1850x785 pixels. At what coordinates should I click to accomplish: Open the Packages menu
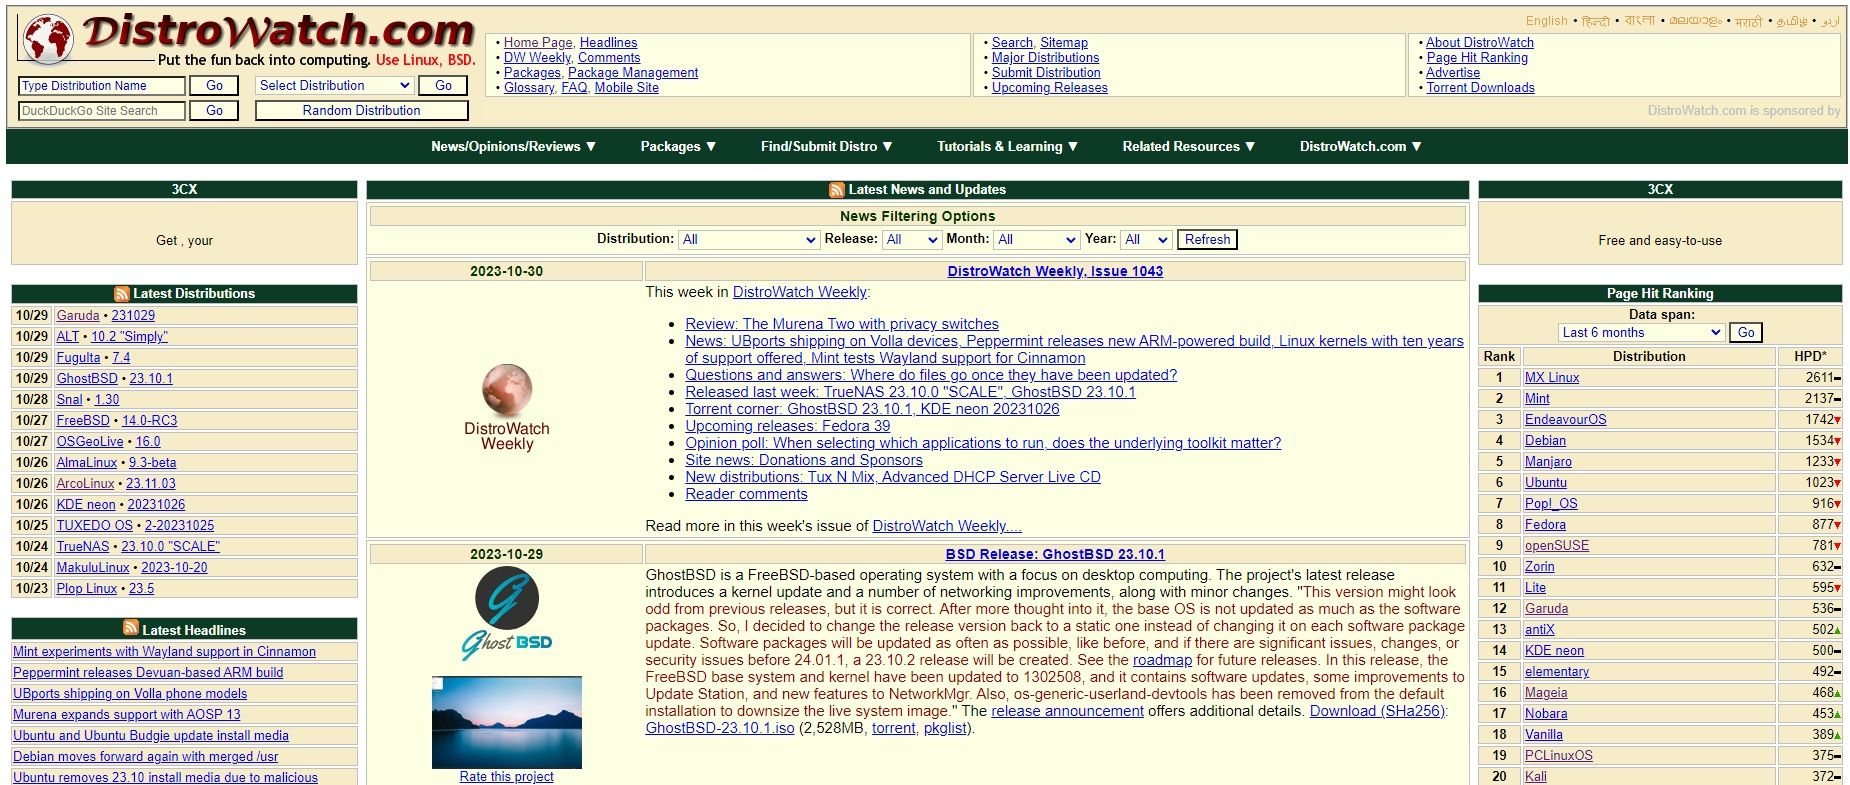click(678, 147)
